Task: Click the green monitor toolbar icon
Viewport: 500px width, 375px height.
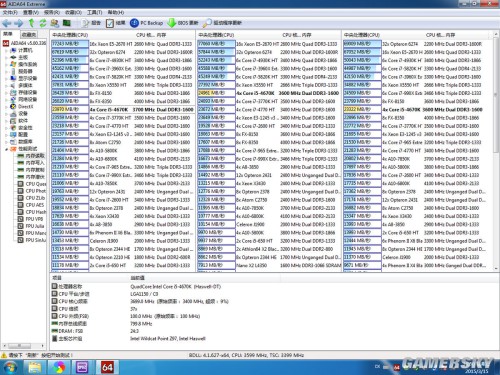Action: [67, 23]
